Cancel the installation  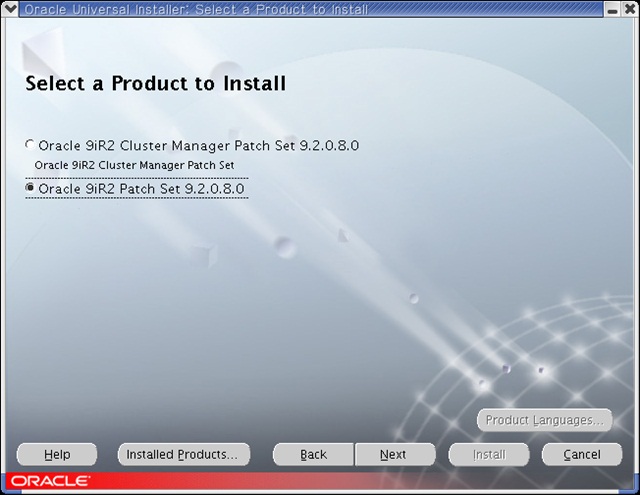(582, 454)
